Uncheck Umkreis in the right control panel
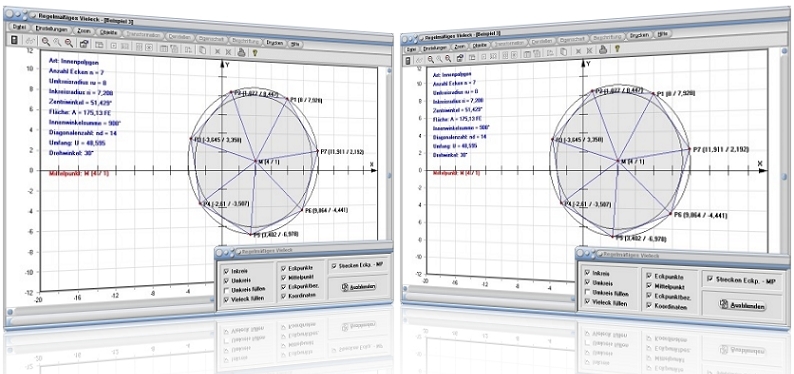This screenshot has width=794, height=374. pos(586,283)
